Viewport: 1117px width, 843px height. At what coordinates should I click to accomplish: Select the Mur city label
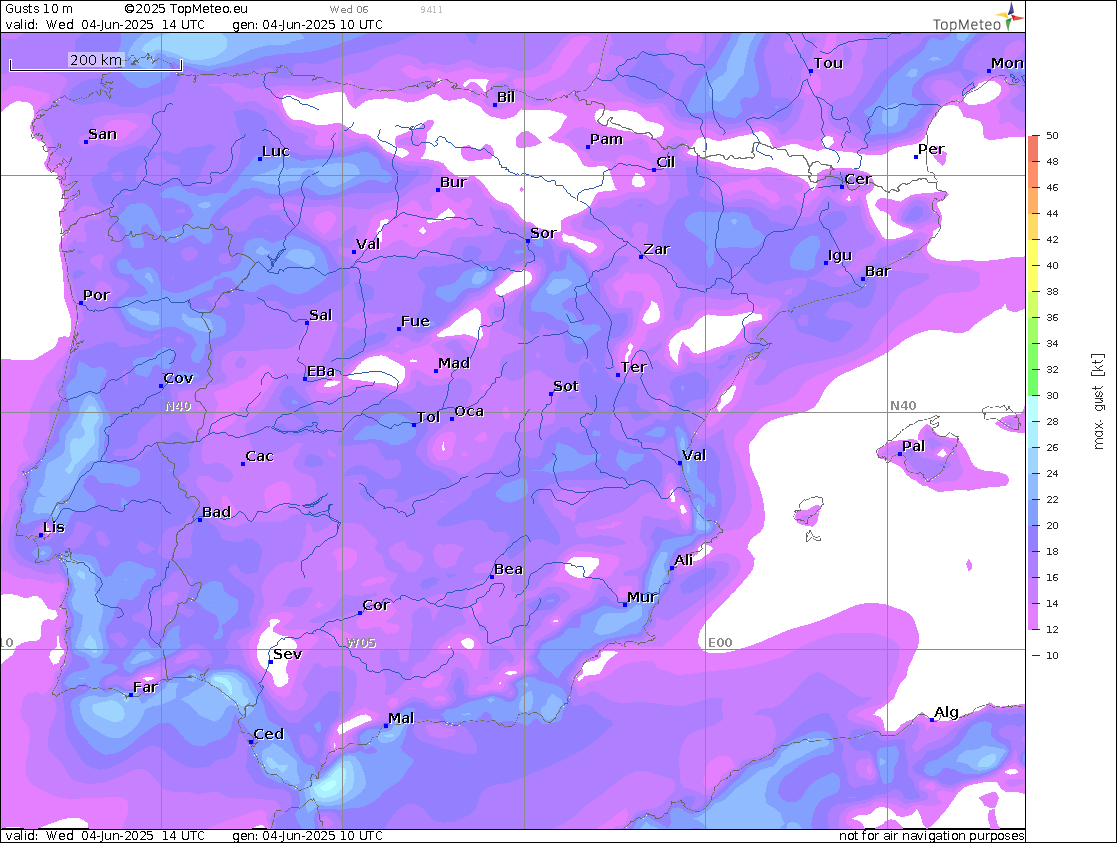(642, 596)
